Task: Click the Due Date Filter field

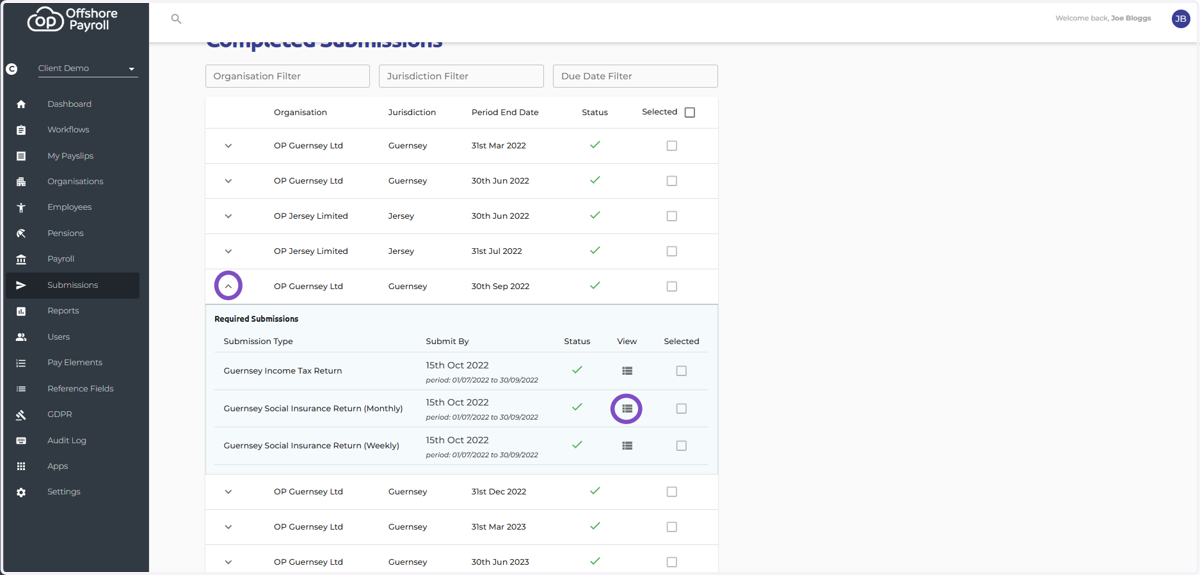Action: pos(635,76)
